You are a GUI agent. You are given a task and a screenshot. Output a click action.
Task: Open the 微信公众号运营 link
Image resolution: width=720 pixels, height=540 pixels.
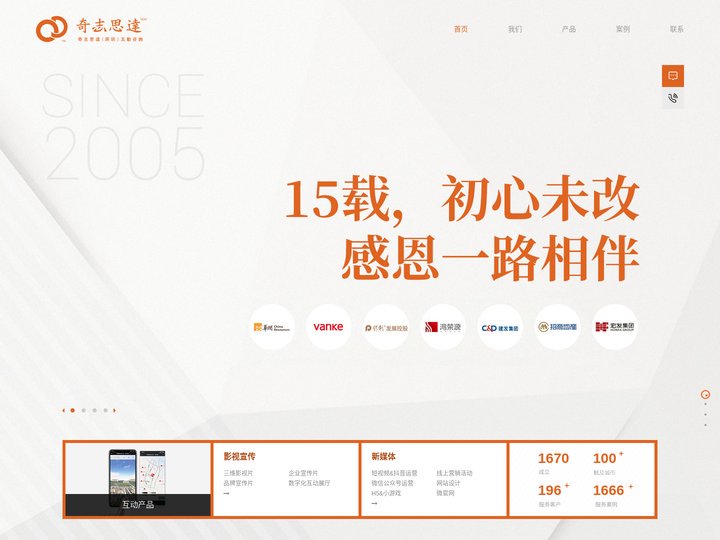[x=392, y=483]
